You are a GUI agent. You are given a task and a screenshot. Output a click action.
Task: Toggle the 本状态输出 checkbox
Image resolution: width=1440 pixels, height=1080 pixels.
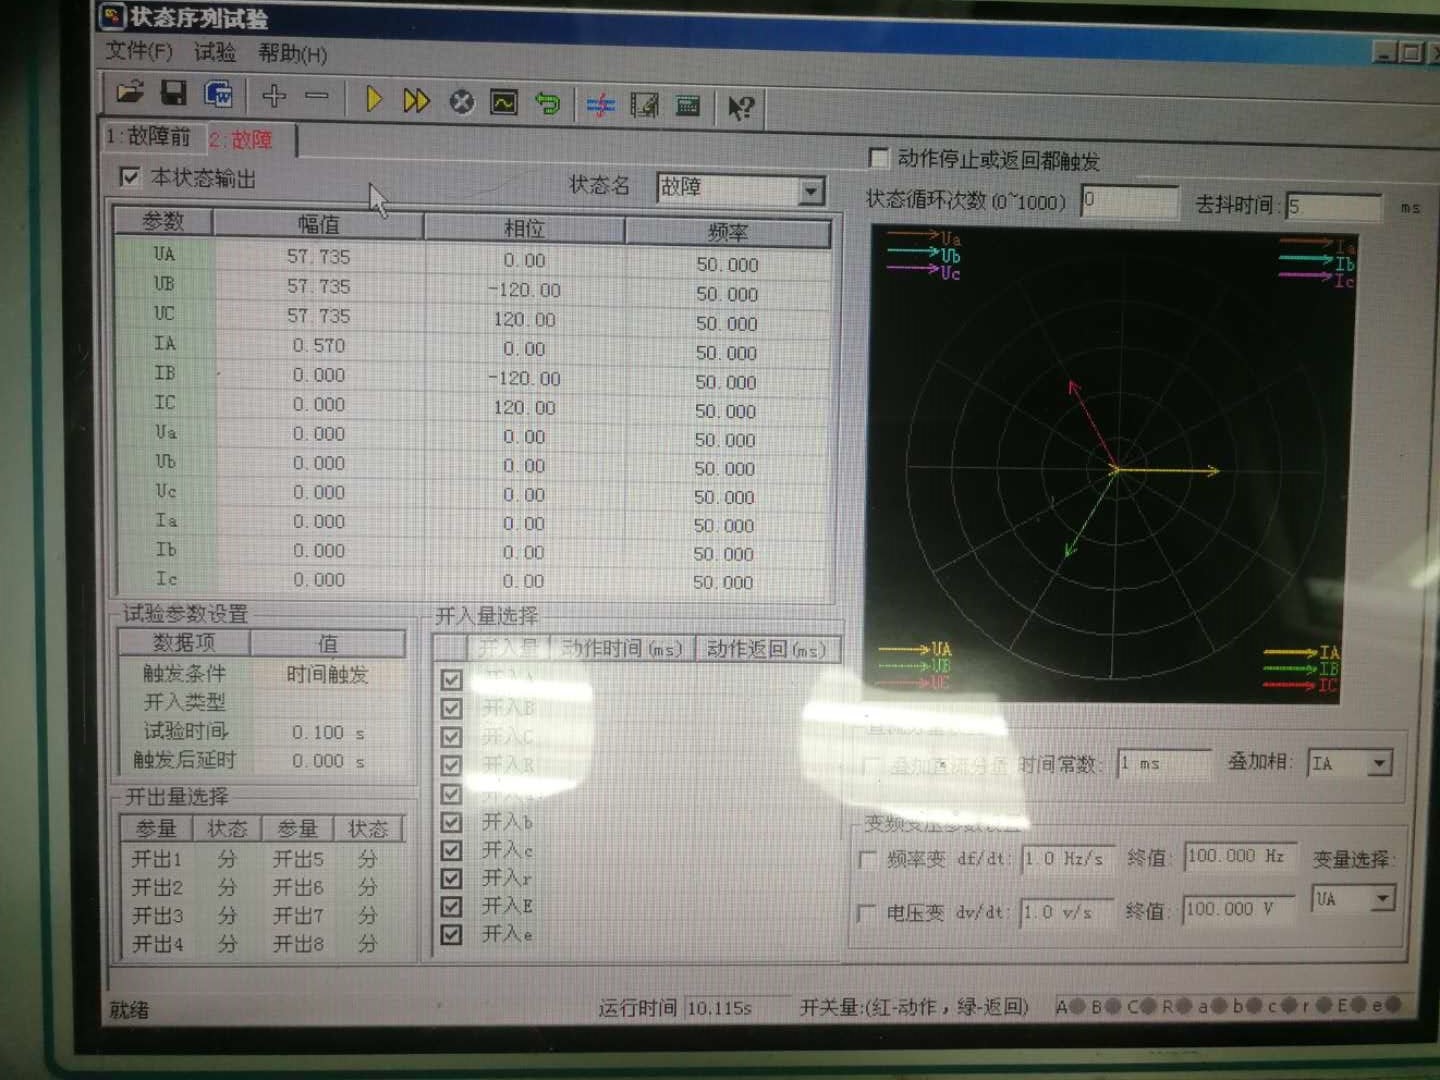pyautogui.click(x=130, y=177)
